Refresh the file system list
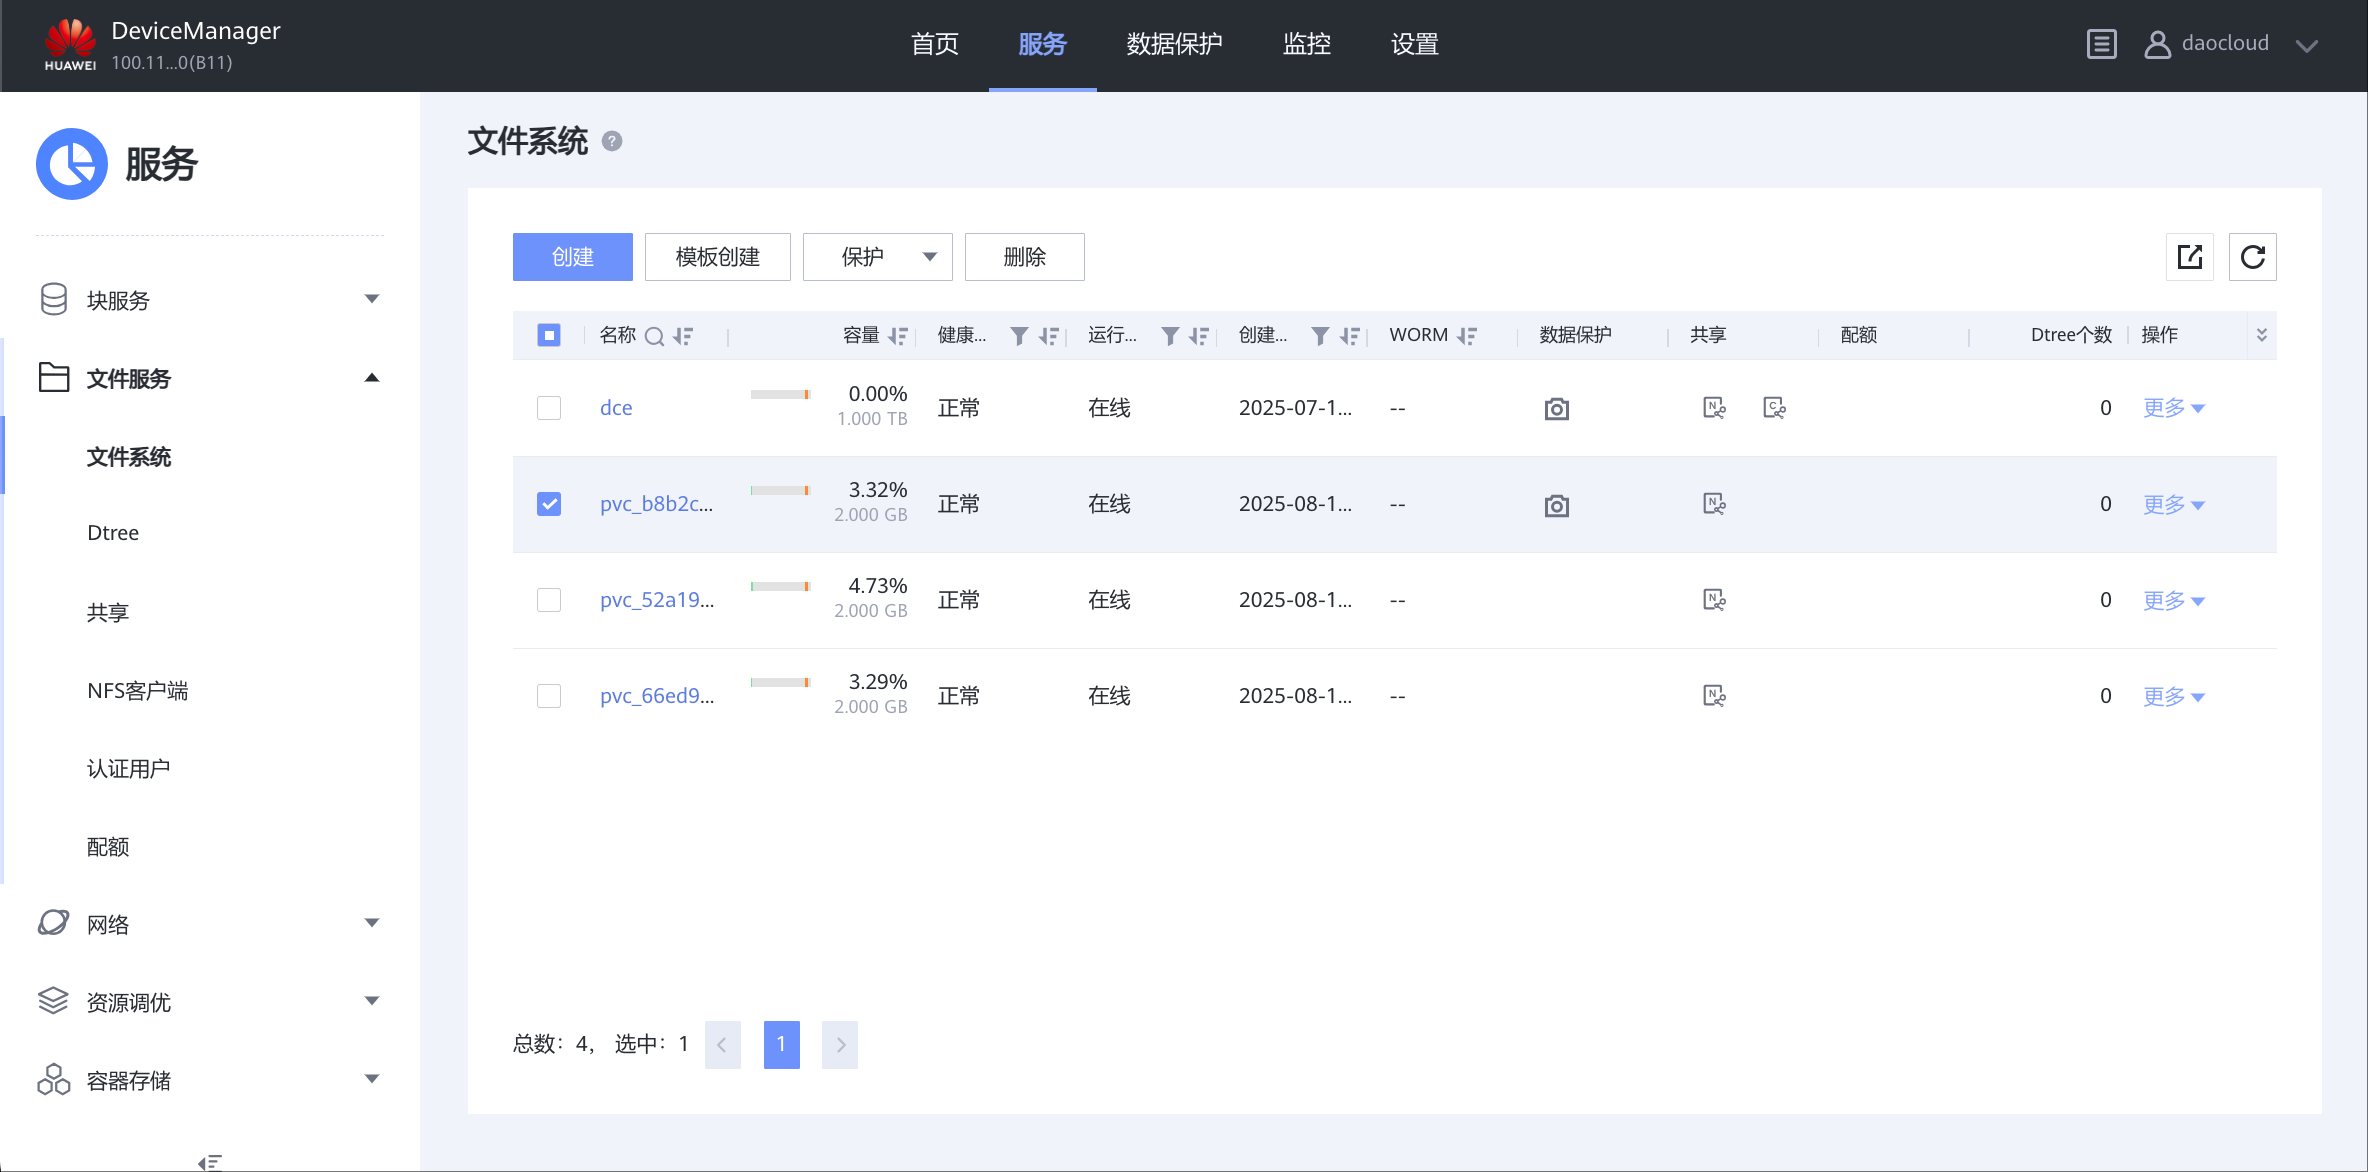Viewport: 2368px width, 1172px height. pyautogui.click(x=2252, y=257)
